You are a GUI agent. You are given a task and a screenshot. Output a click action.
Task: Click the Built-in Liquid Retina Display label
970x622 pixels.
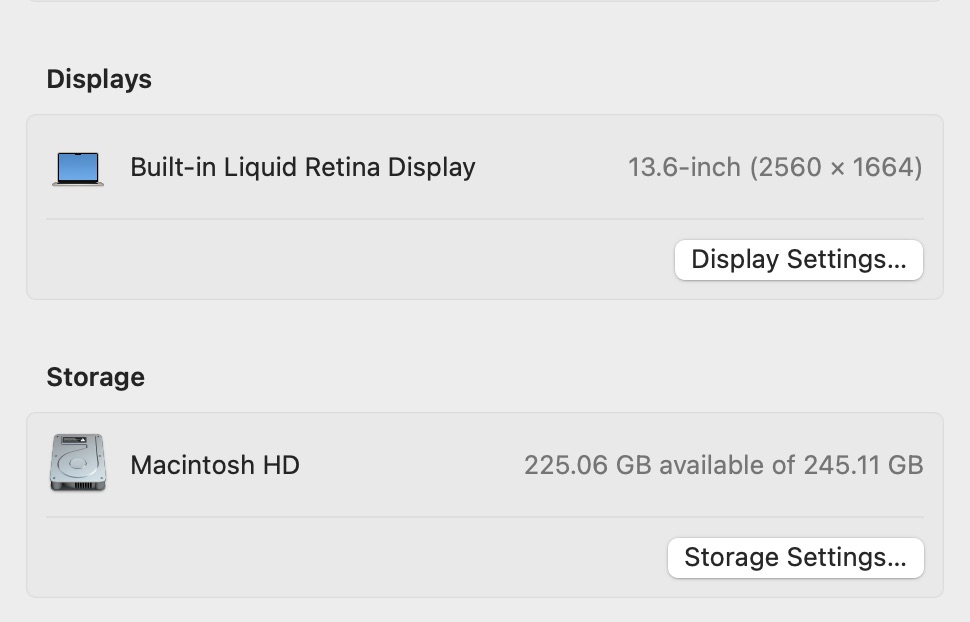pos(301,167)
